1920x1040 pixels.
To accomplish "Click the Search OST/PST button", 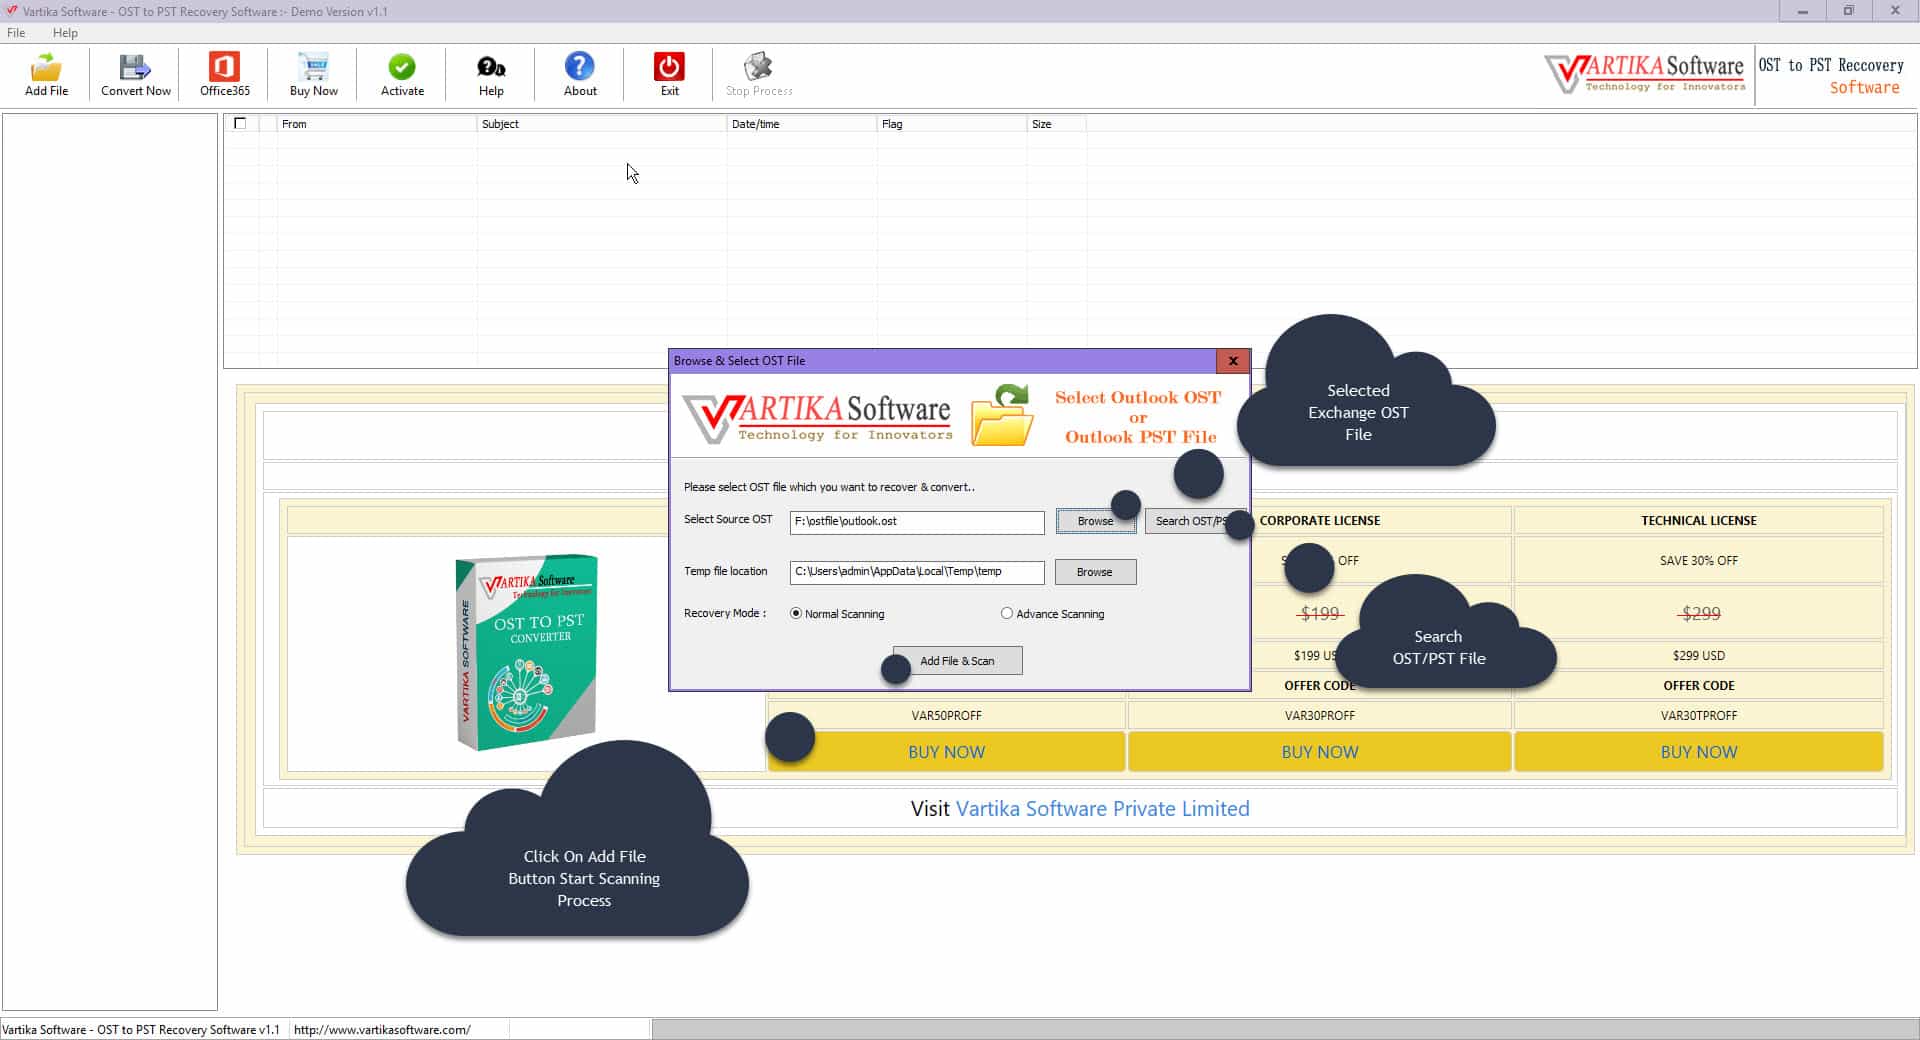I will click(1191, 521).
